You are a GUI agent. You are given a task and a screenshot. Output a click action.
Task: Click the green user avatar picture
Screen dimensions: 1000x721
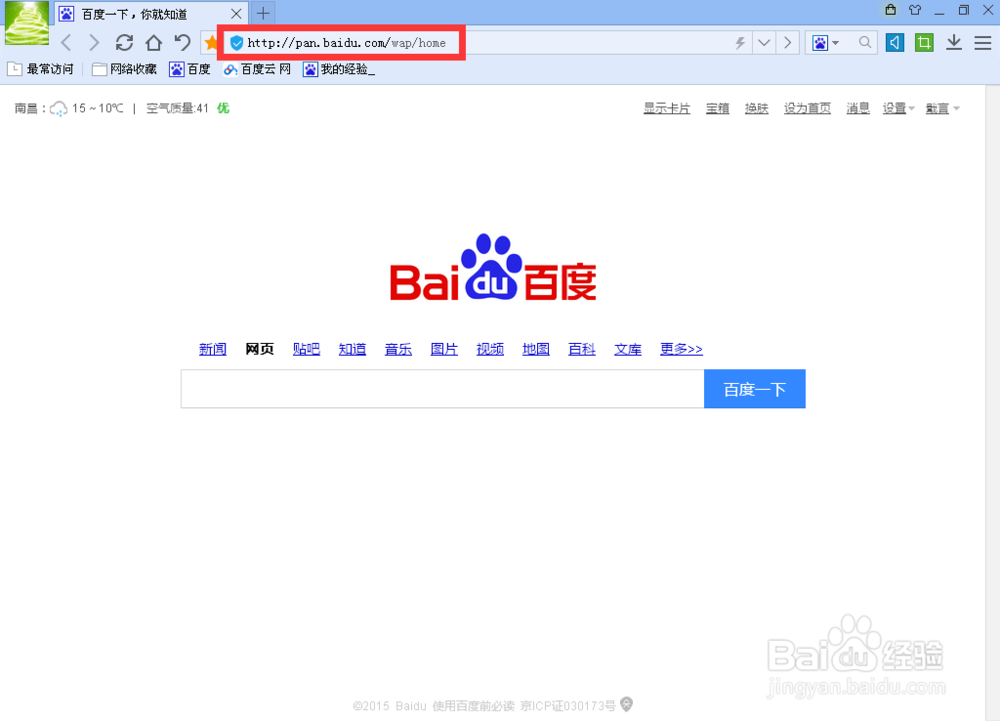(27, 23)
